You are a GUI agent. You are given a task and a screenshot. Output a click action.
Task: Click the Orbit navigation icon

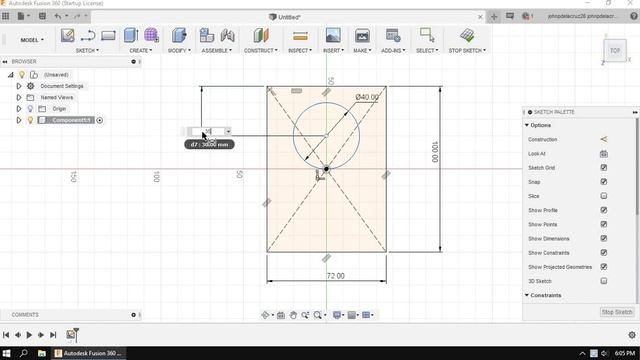[265, 315]
